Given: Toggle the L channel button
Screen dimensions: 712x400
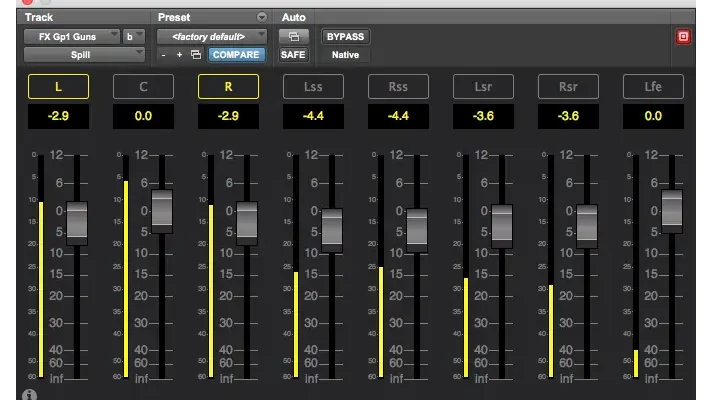Looking at the screenshot, I should point(58,87).
